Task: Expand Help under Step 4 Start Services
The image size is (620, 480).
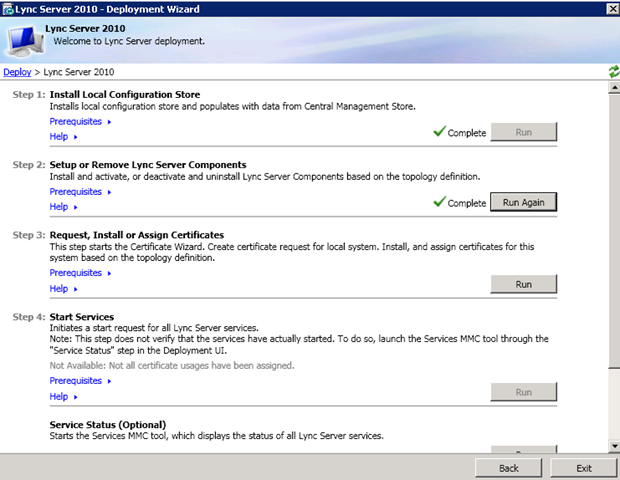Action: click(x=63, y=397)
